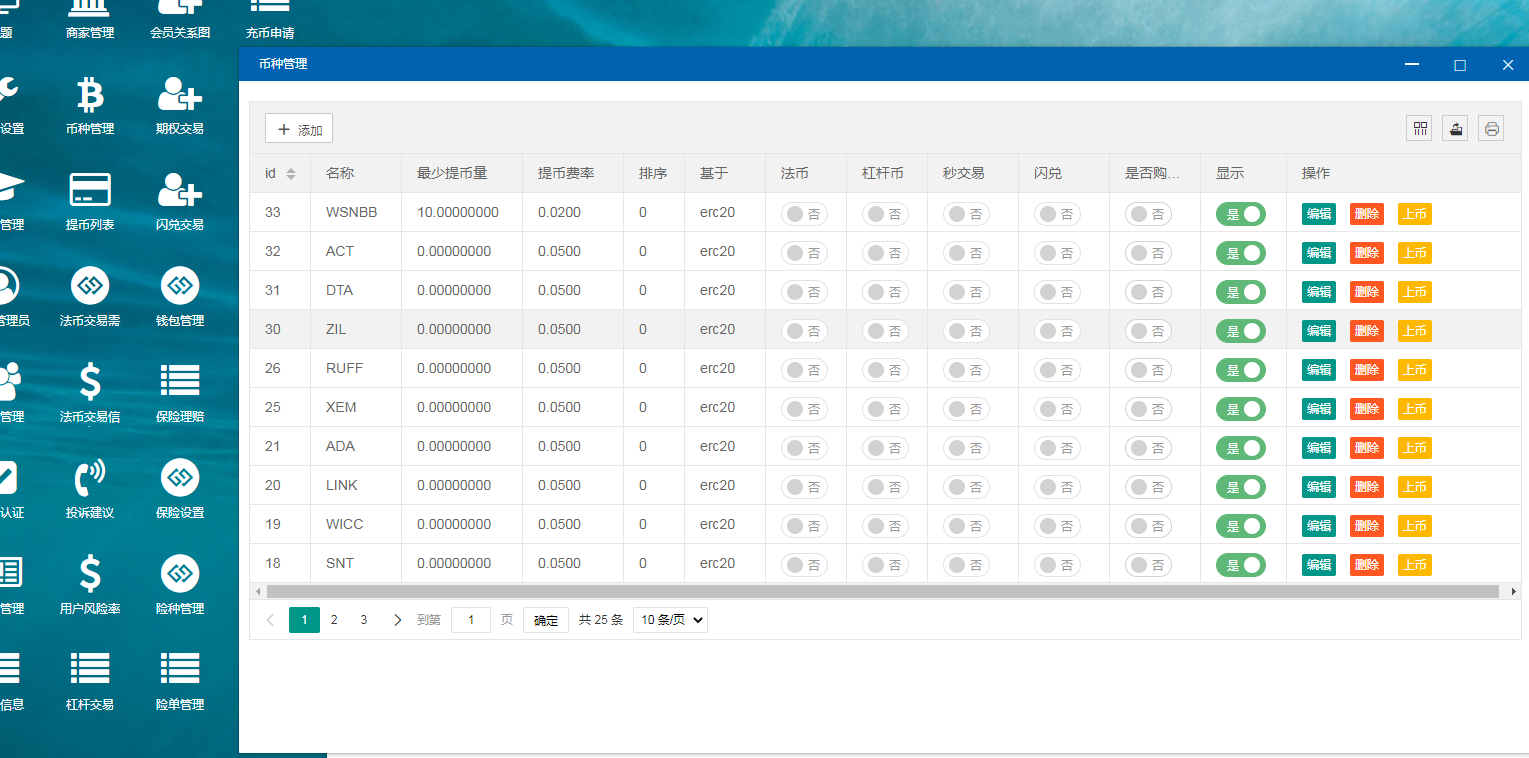Click the export table icon

[1455, 128]
